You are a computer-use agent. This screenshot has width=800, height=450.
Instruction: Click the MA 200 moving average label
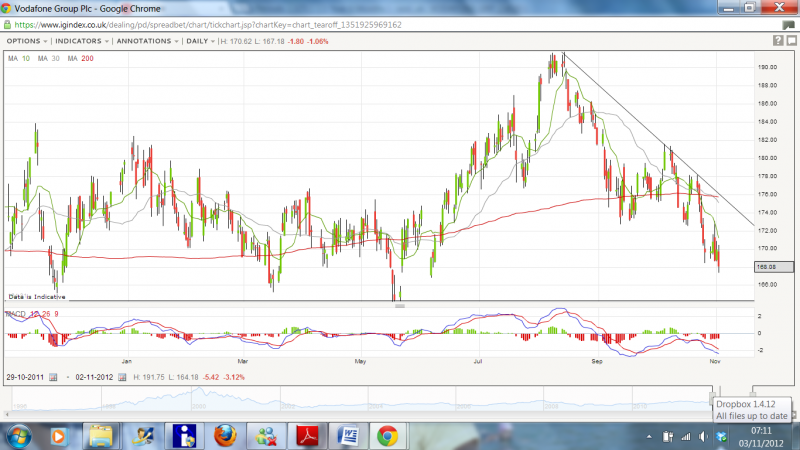(x=80, y=59)
